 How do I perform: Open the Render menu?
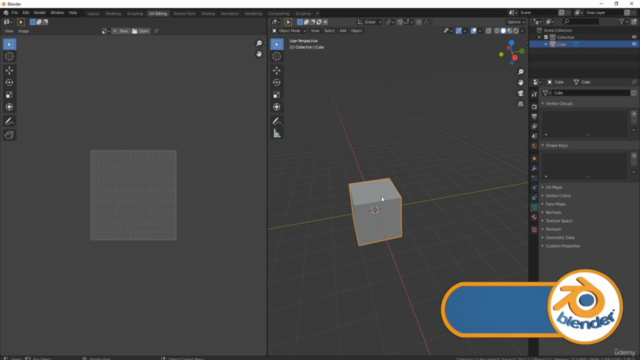point(40,13)
